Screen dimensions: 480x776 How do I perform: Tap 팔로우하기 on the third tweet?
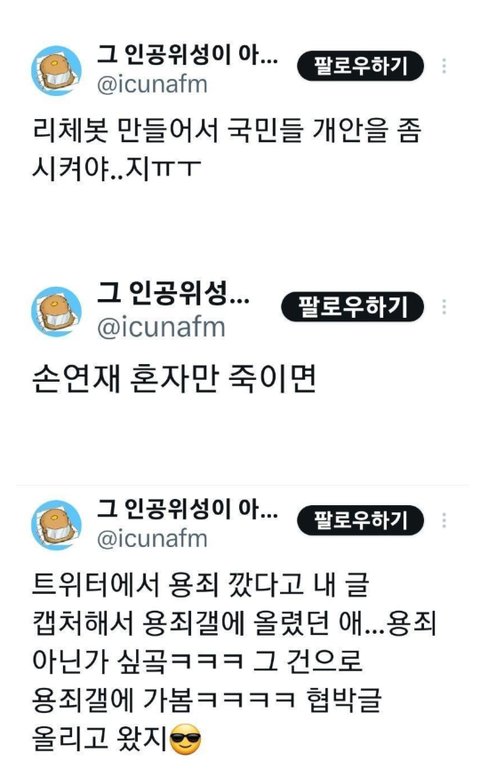(x=360, y=520)
